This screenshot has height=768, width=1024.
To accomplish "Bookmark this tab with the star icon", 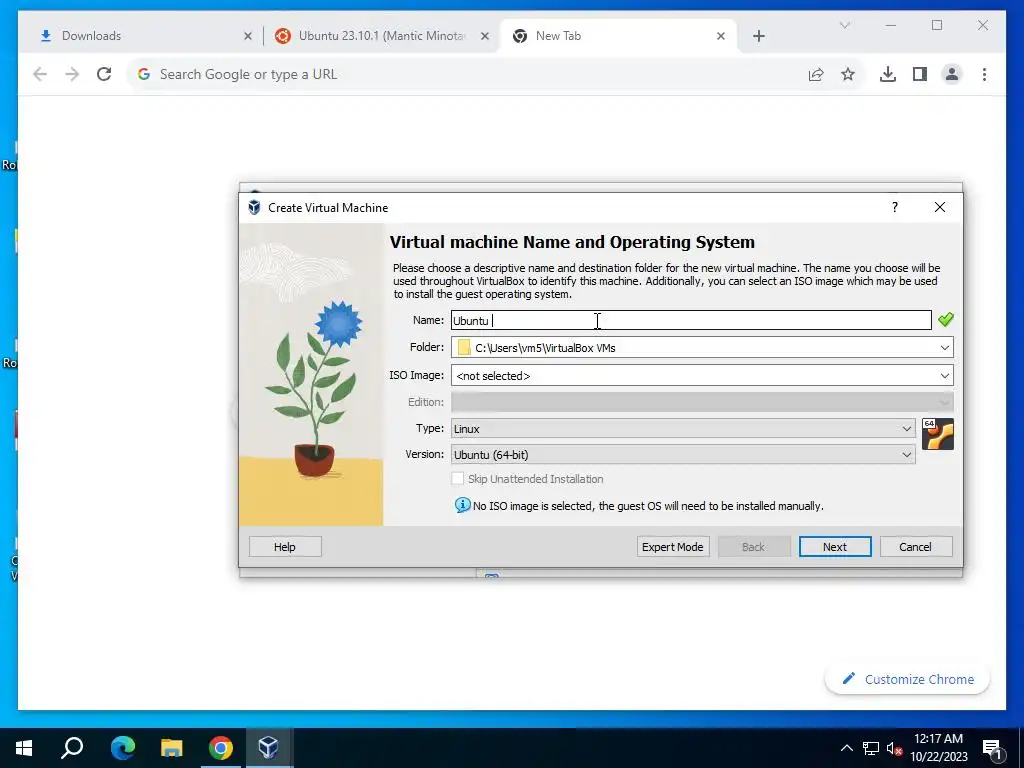I will coord(848,74).
